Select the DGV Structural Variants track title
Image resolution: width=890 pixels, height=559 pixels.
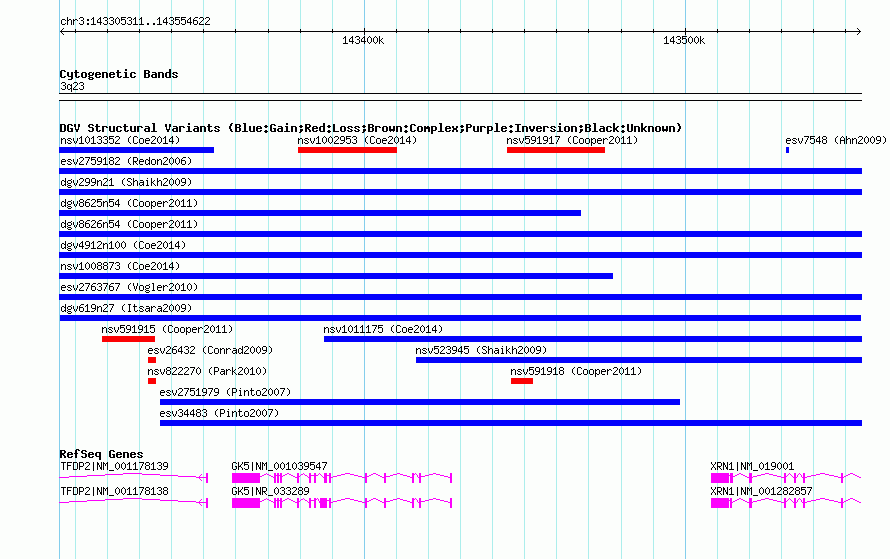point(371,128)
